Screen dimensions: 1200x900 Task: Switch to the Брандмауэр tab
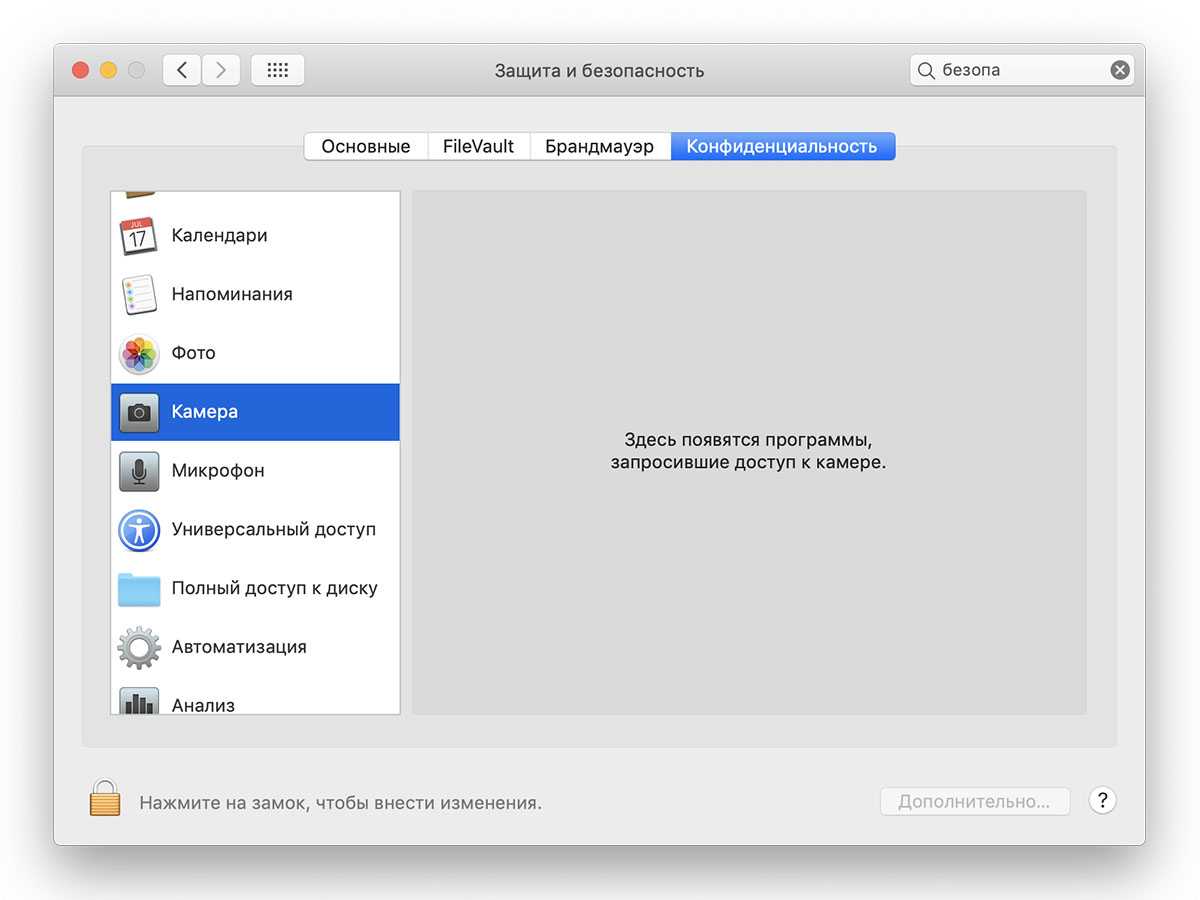599,146
